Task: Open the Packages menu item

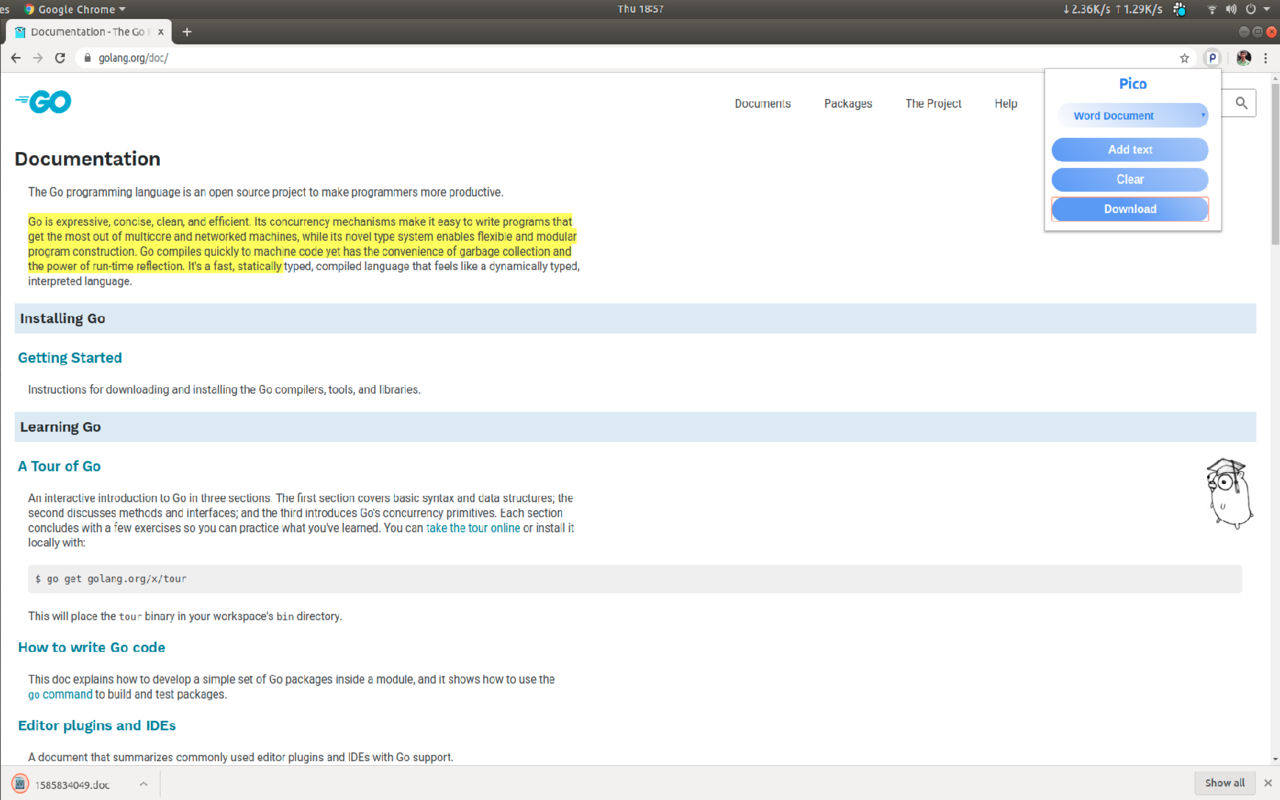Action: point(848,104)
